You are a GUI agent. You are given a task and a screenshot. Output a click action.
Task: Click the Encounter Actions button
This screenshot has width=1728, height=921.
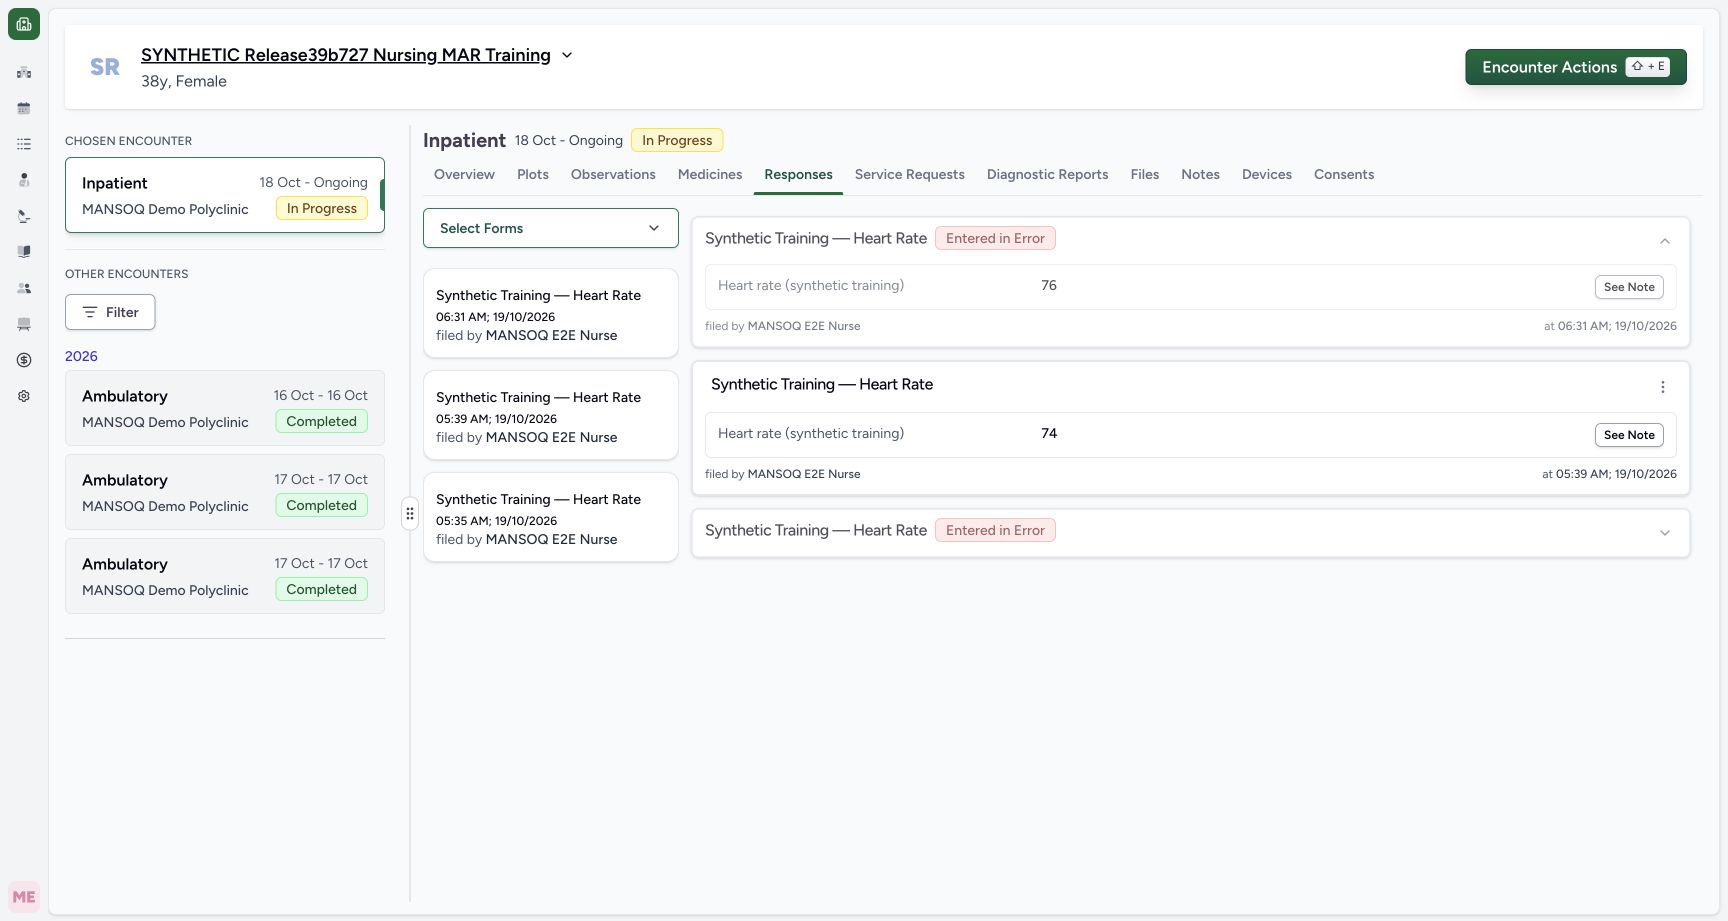coord(1576,67)
